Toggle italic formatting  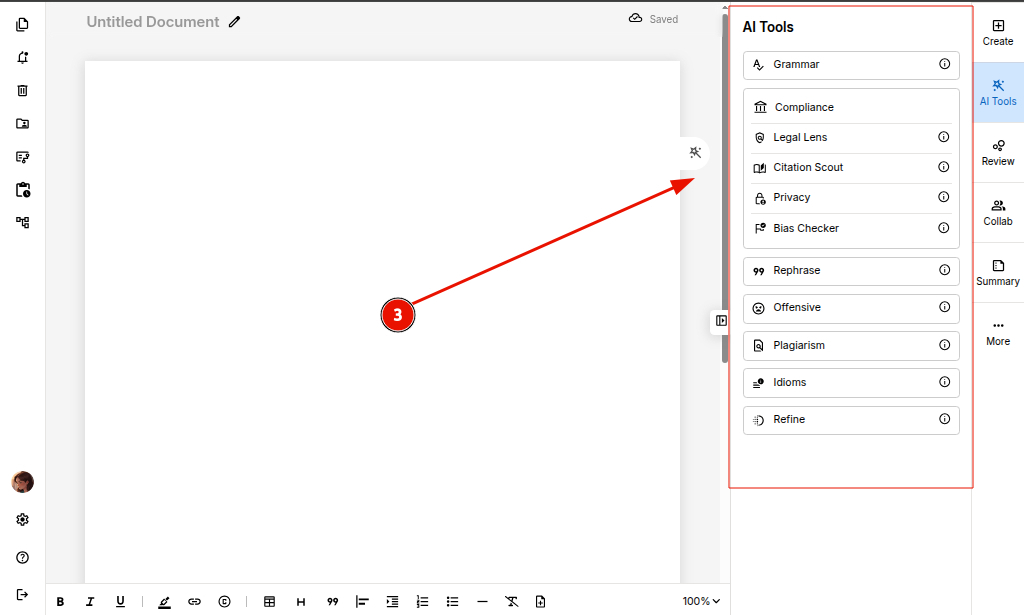point(90,601)
